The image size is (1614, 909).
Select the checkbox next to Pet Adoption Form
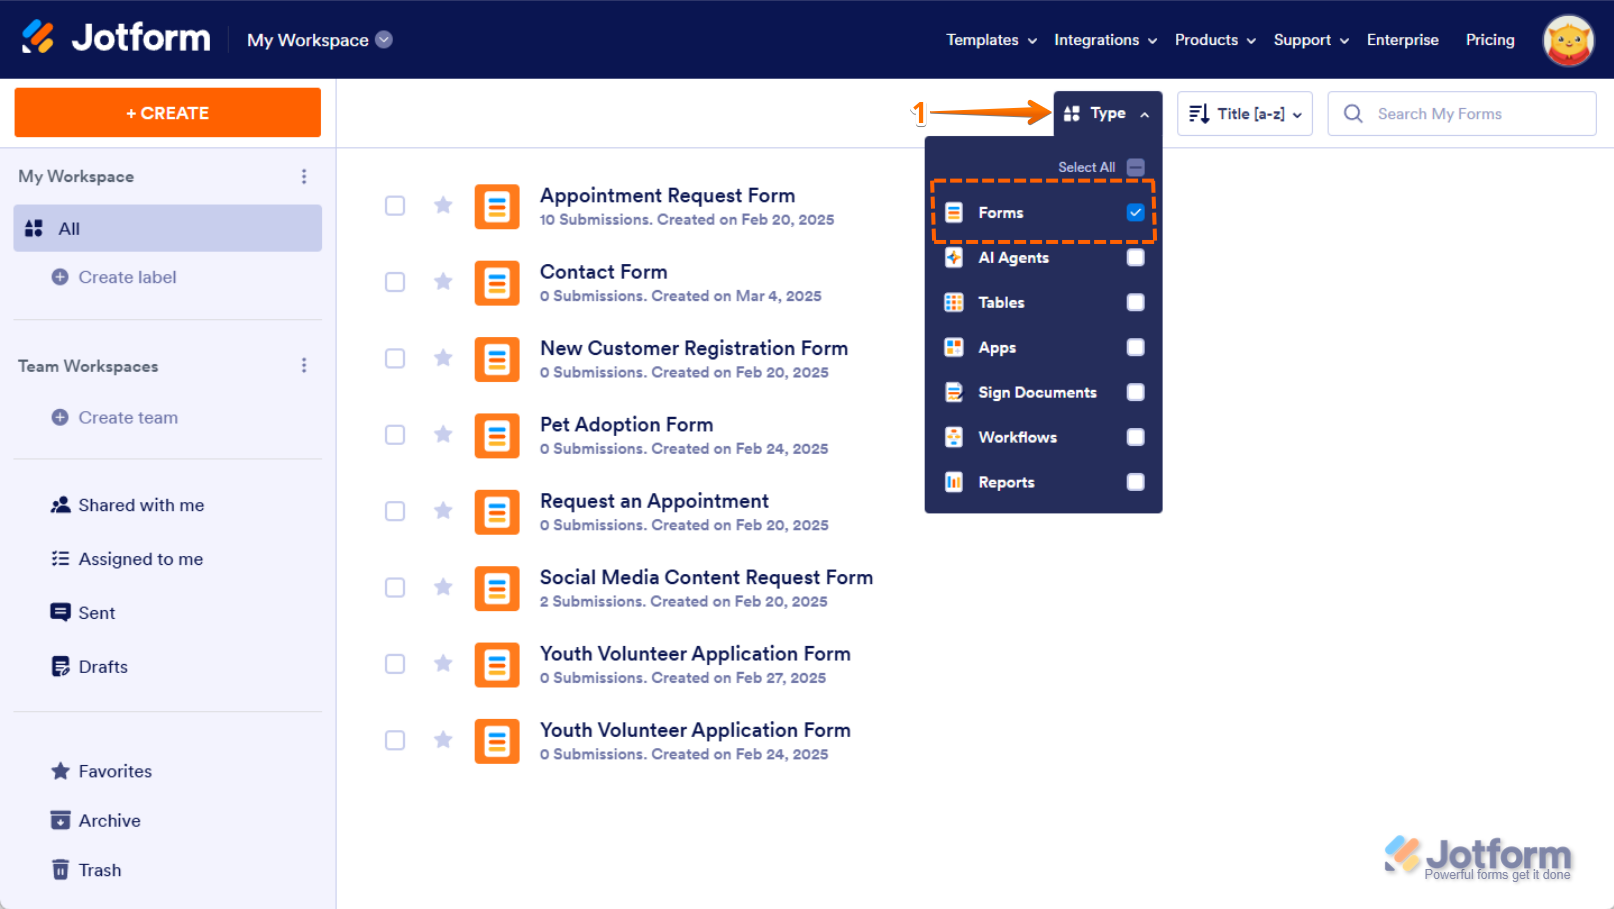pyautogui.click(x=395, y=434)
